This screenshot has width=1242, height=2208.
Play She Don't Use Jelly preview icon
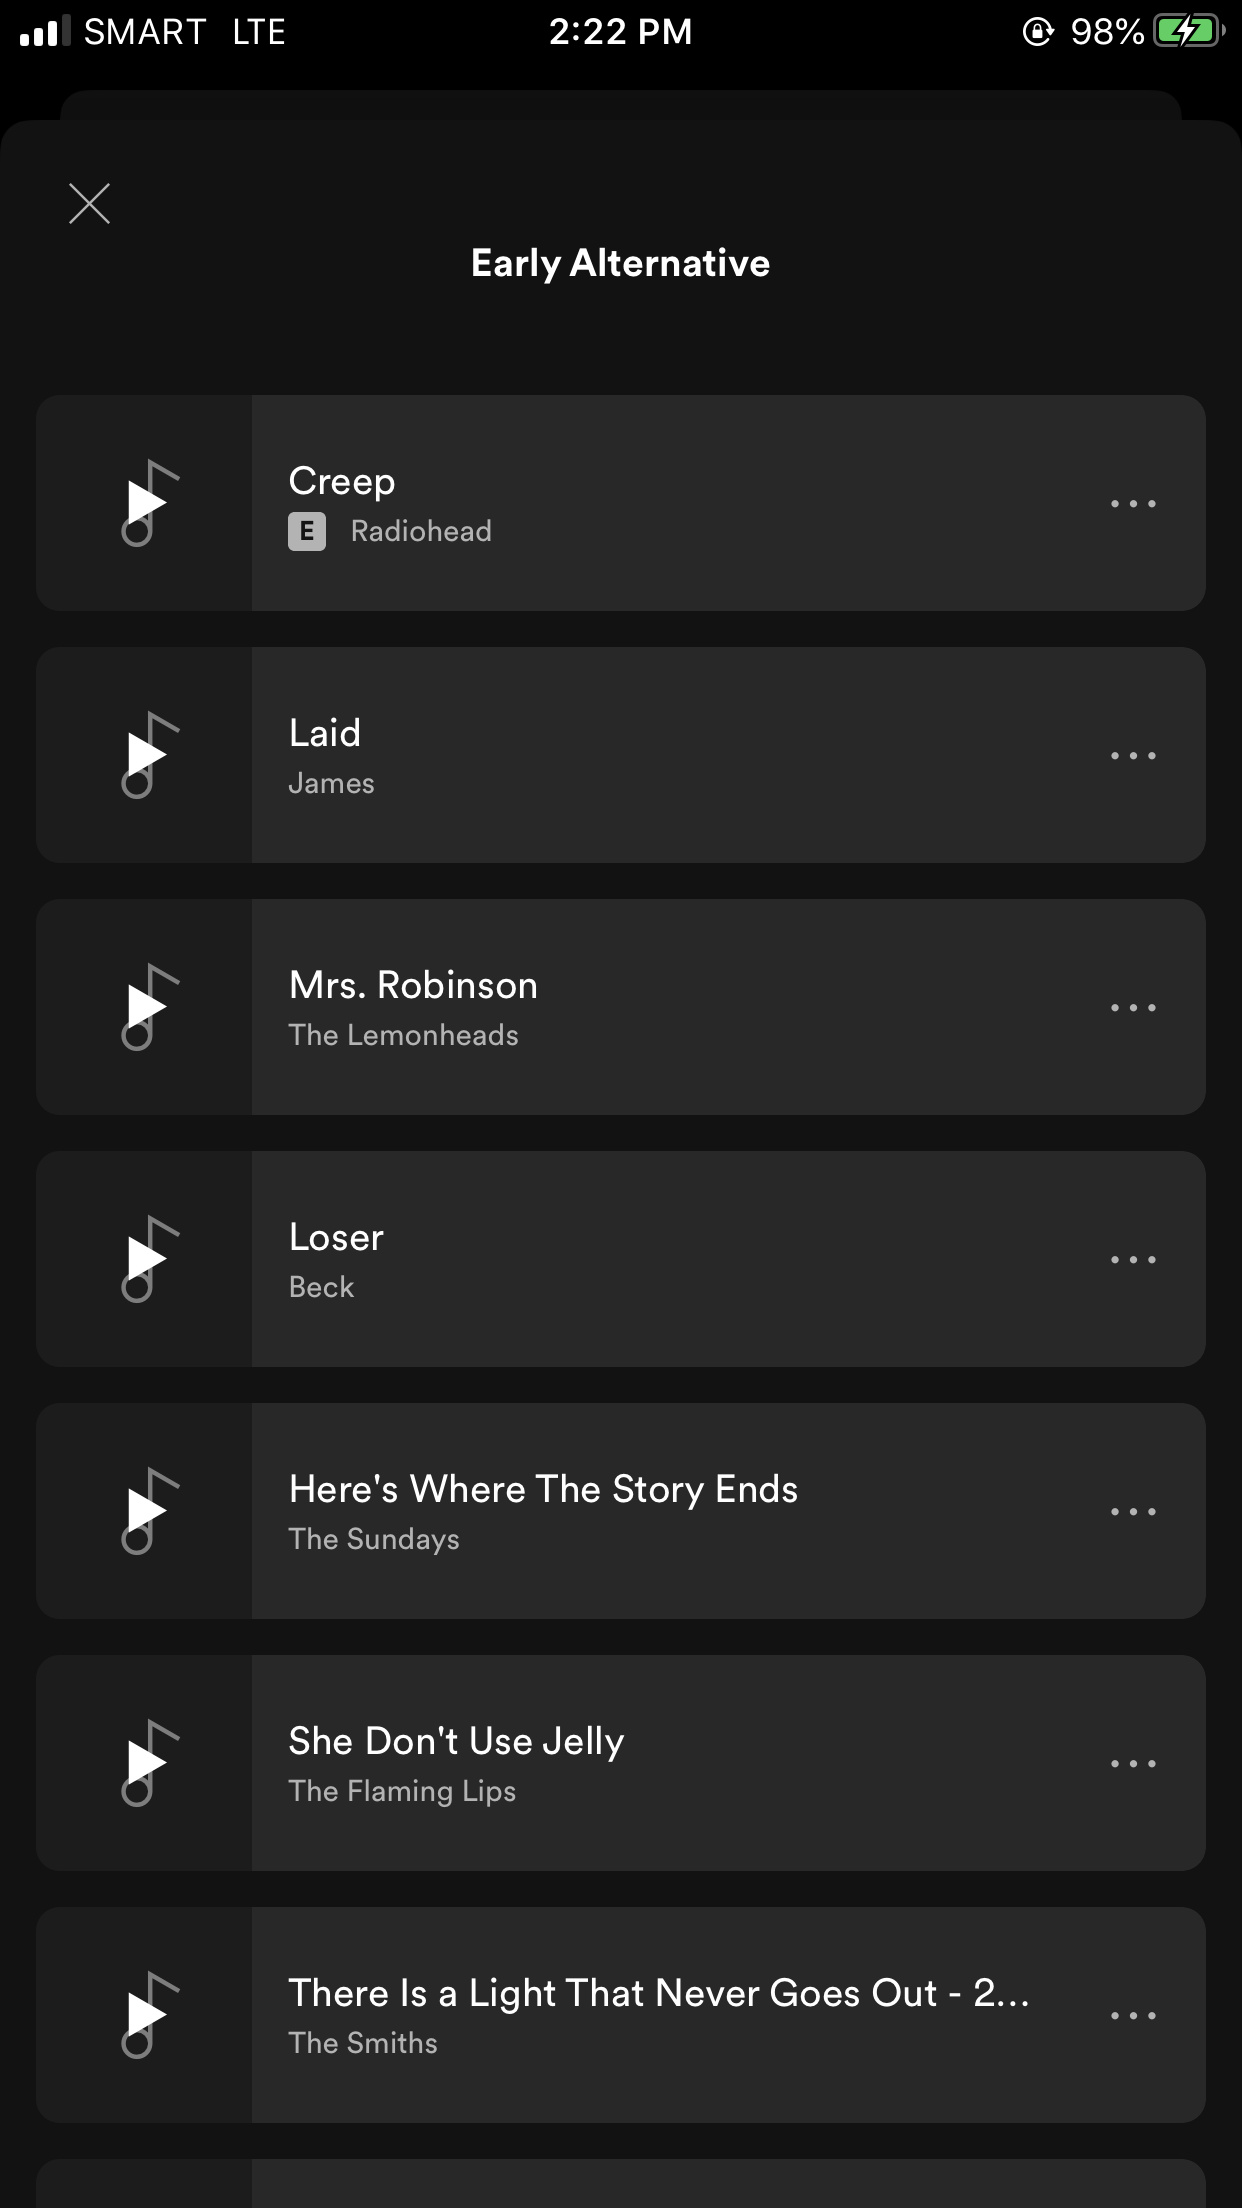coord(146,1763)
